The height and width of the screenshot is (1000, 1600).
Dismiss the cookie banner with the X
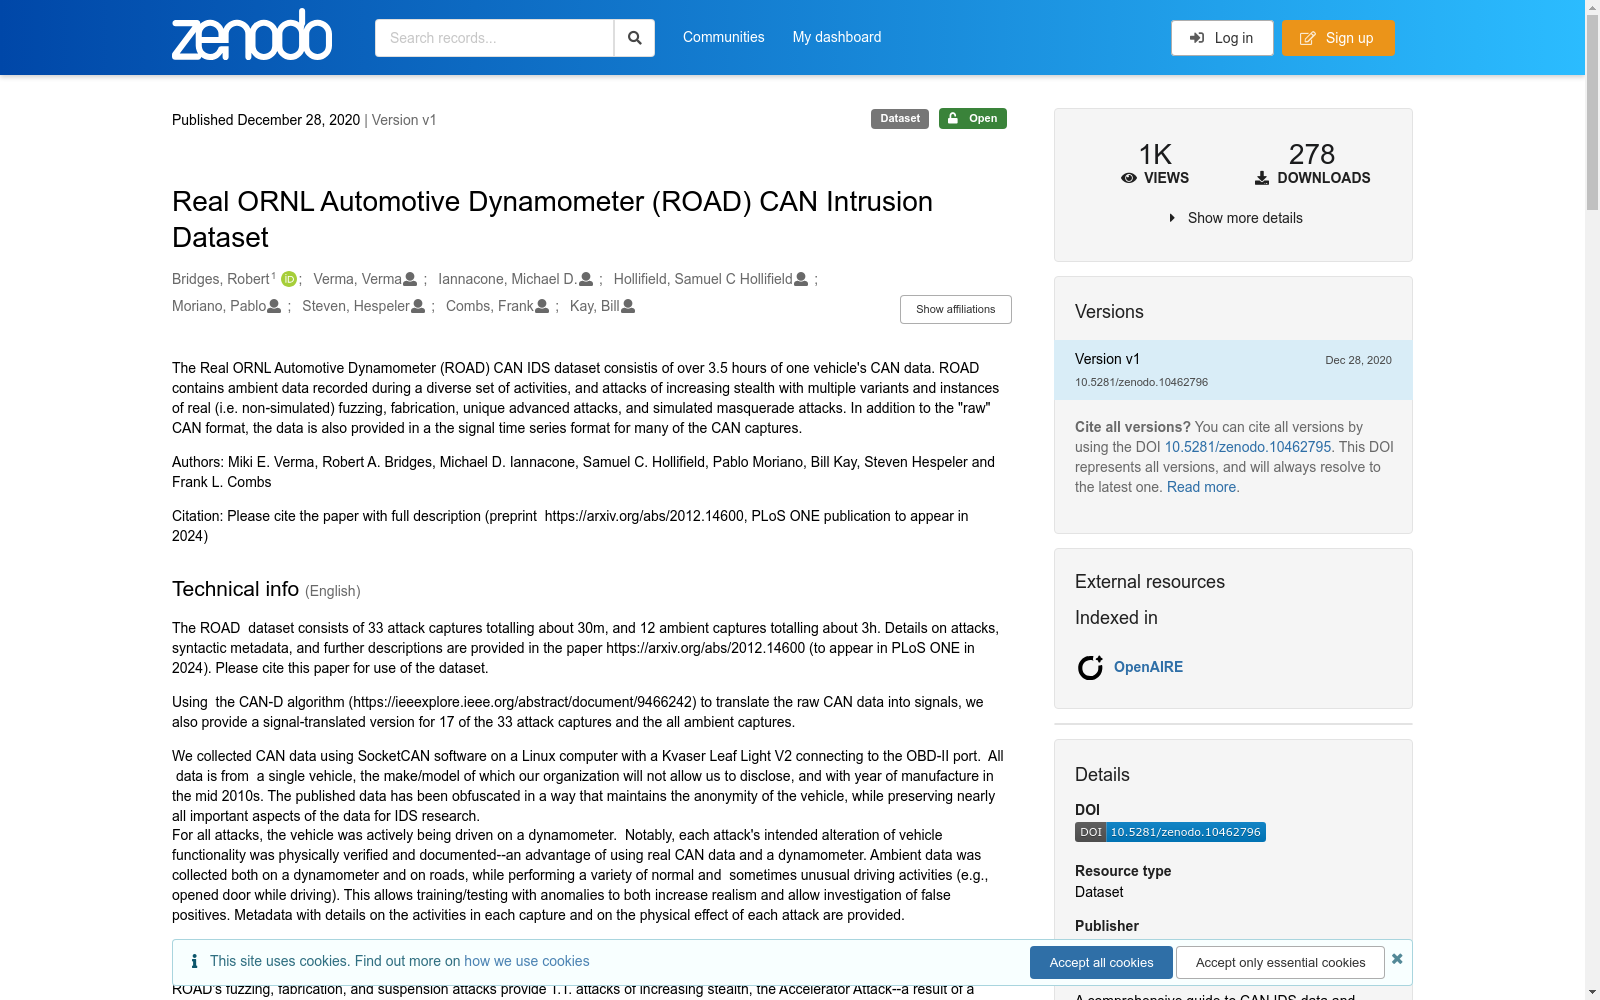click(x=1397, y=959)
